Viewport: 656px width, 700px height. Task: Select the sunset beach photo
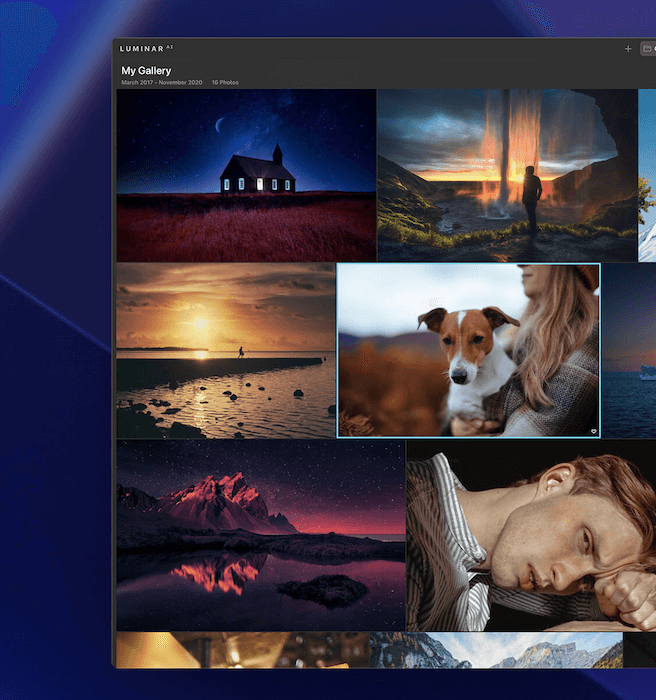(225, 350)
